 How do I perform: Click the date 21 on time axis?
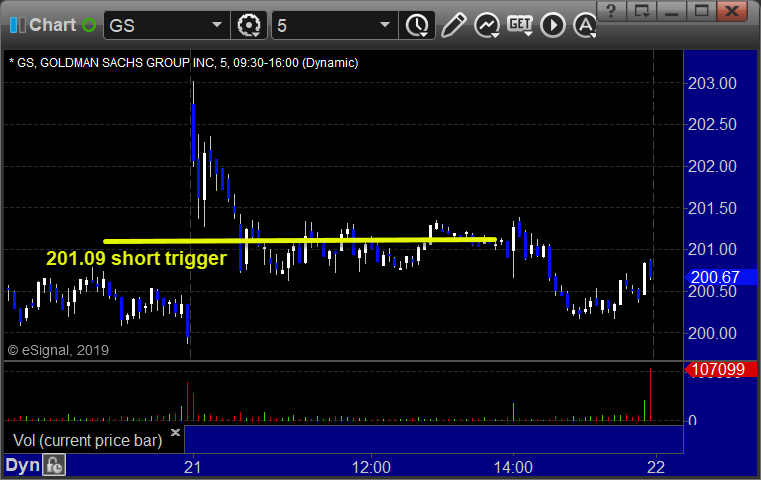tap(193, 467)
